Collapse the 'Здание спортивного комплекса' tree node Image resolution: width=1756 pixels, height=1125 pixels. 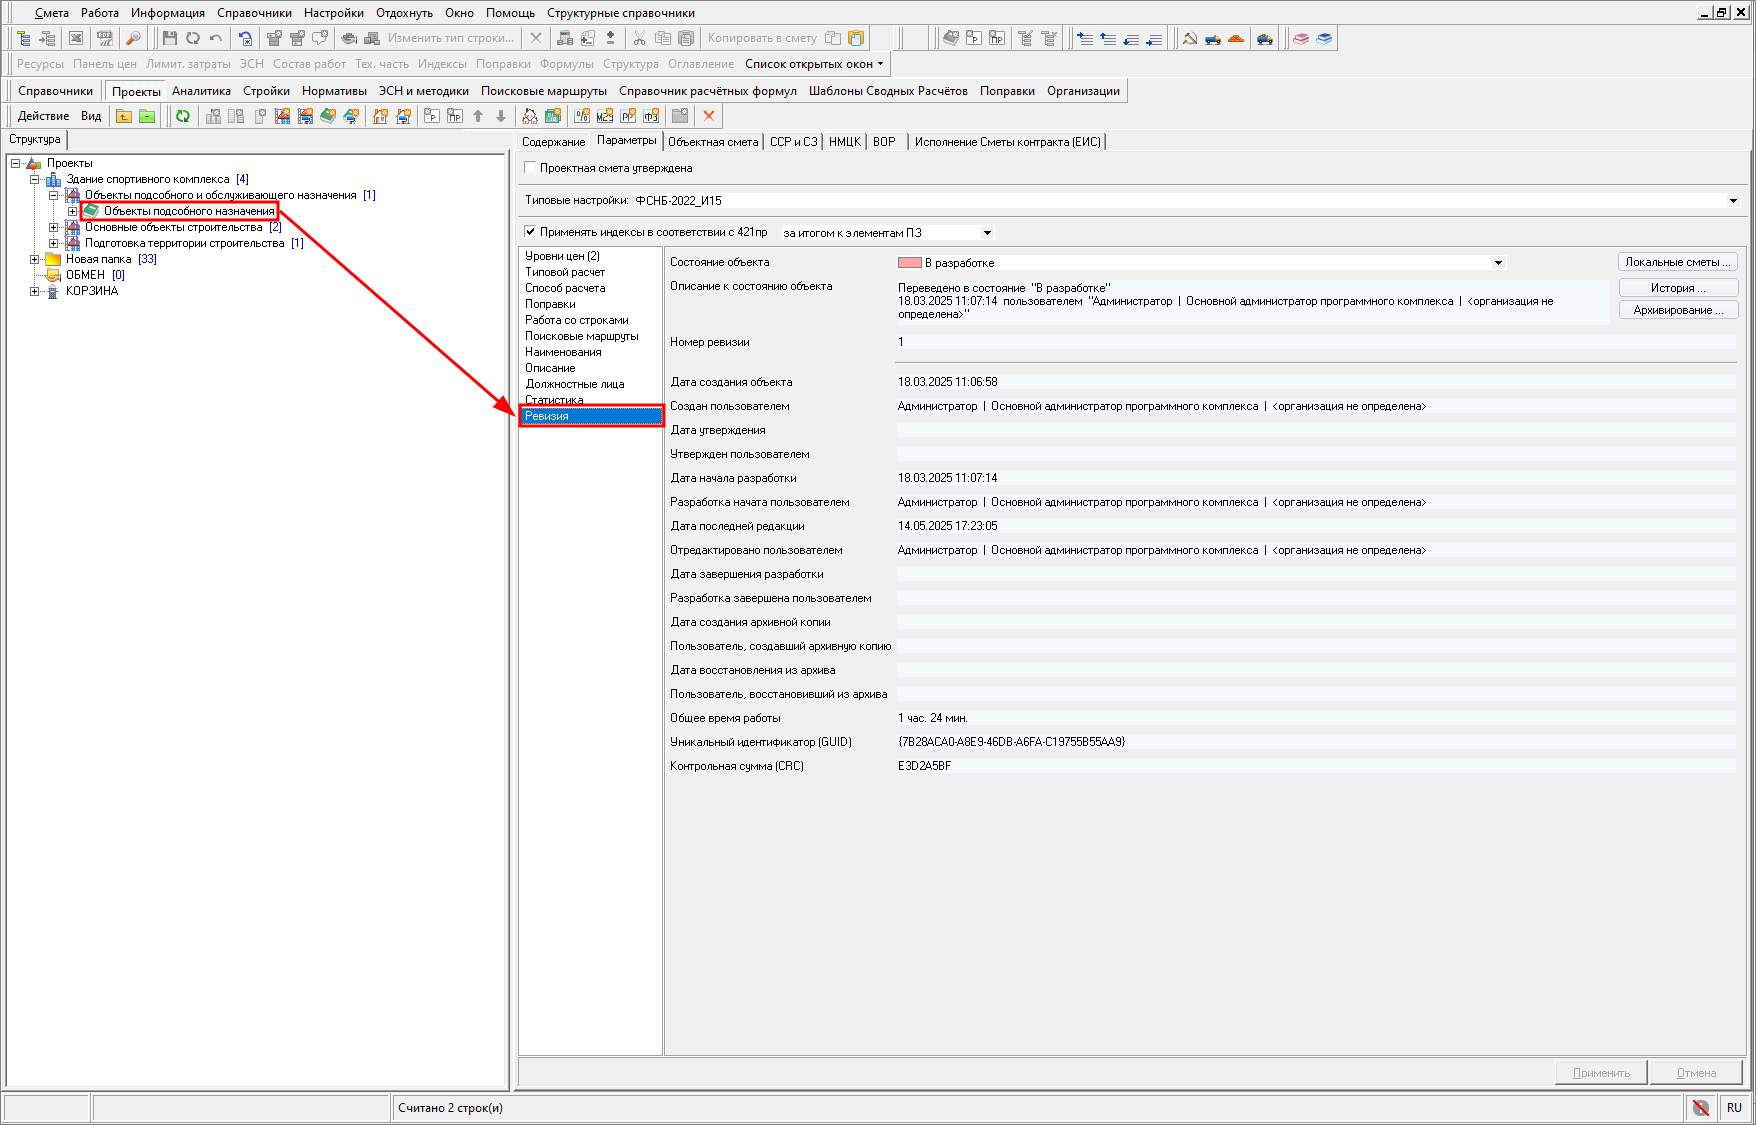point(35,179)
